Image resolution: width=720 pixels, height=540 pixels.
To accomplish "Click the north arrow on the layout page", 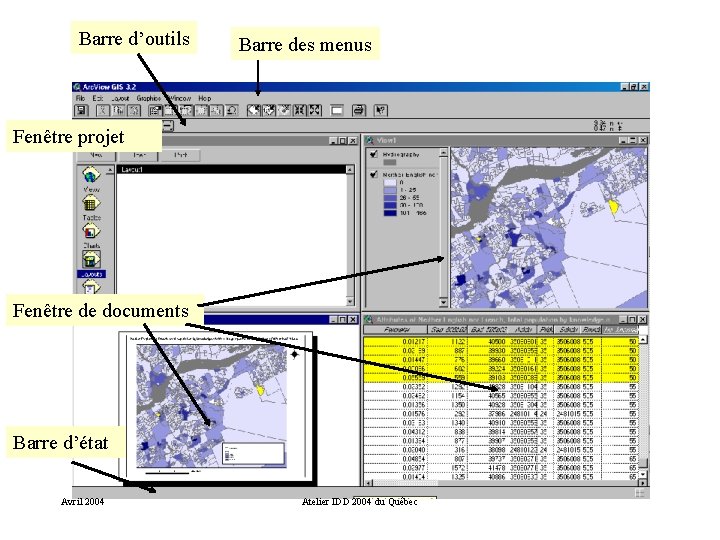I will (294, 354).
